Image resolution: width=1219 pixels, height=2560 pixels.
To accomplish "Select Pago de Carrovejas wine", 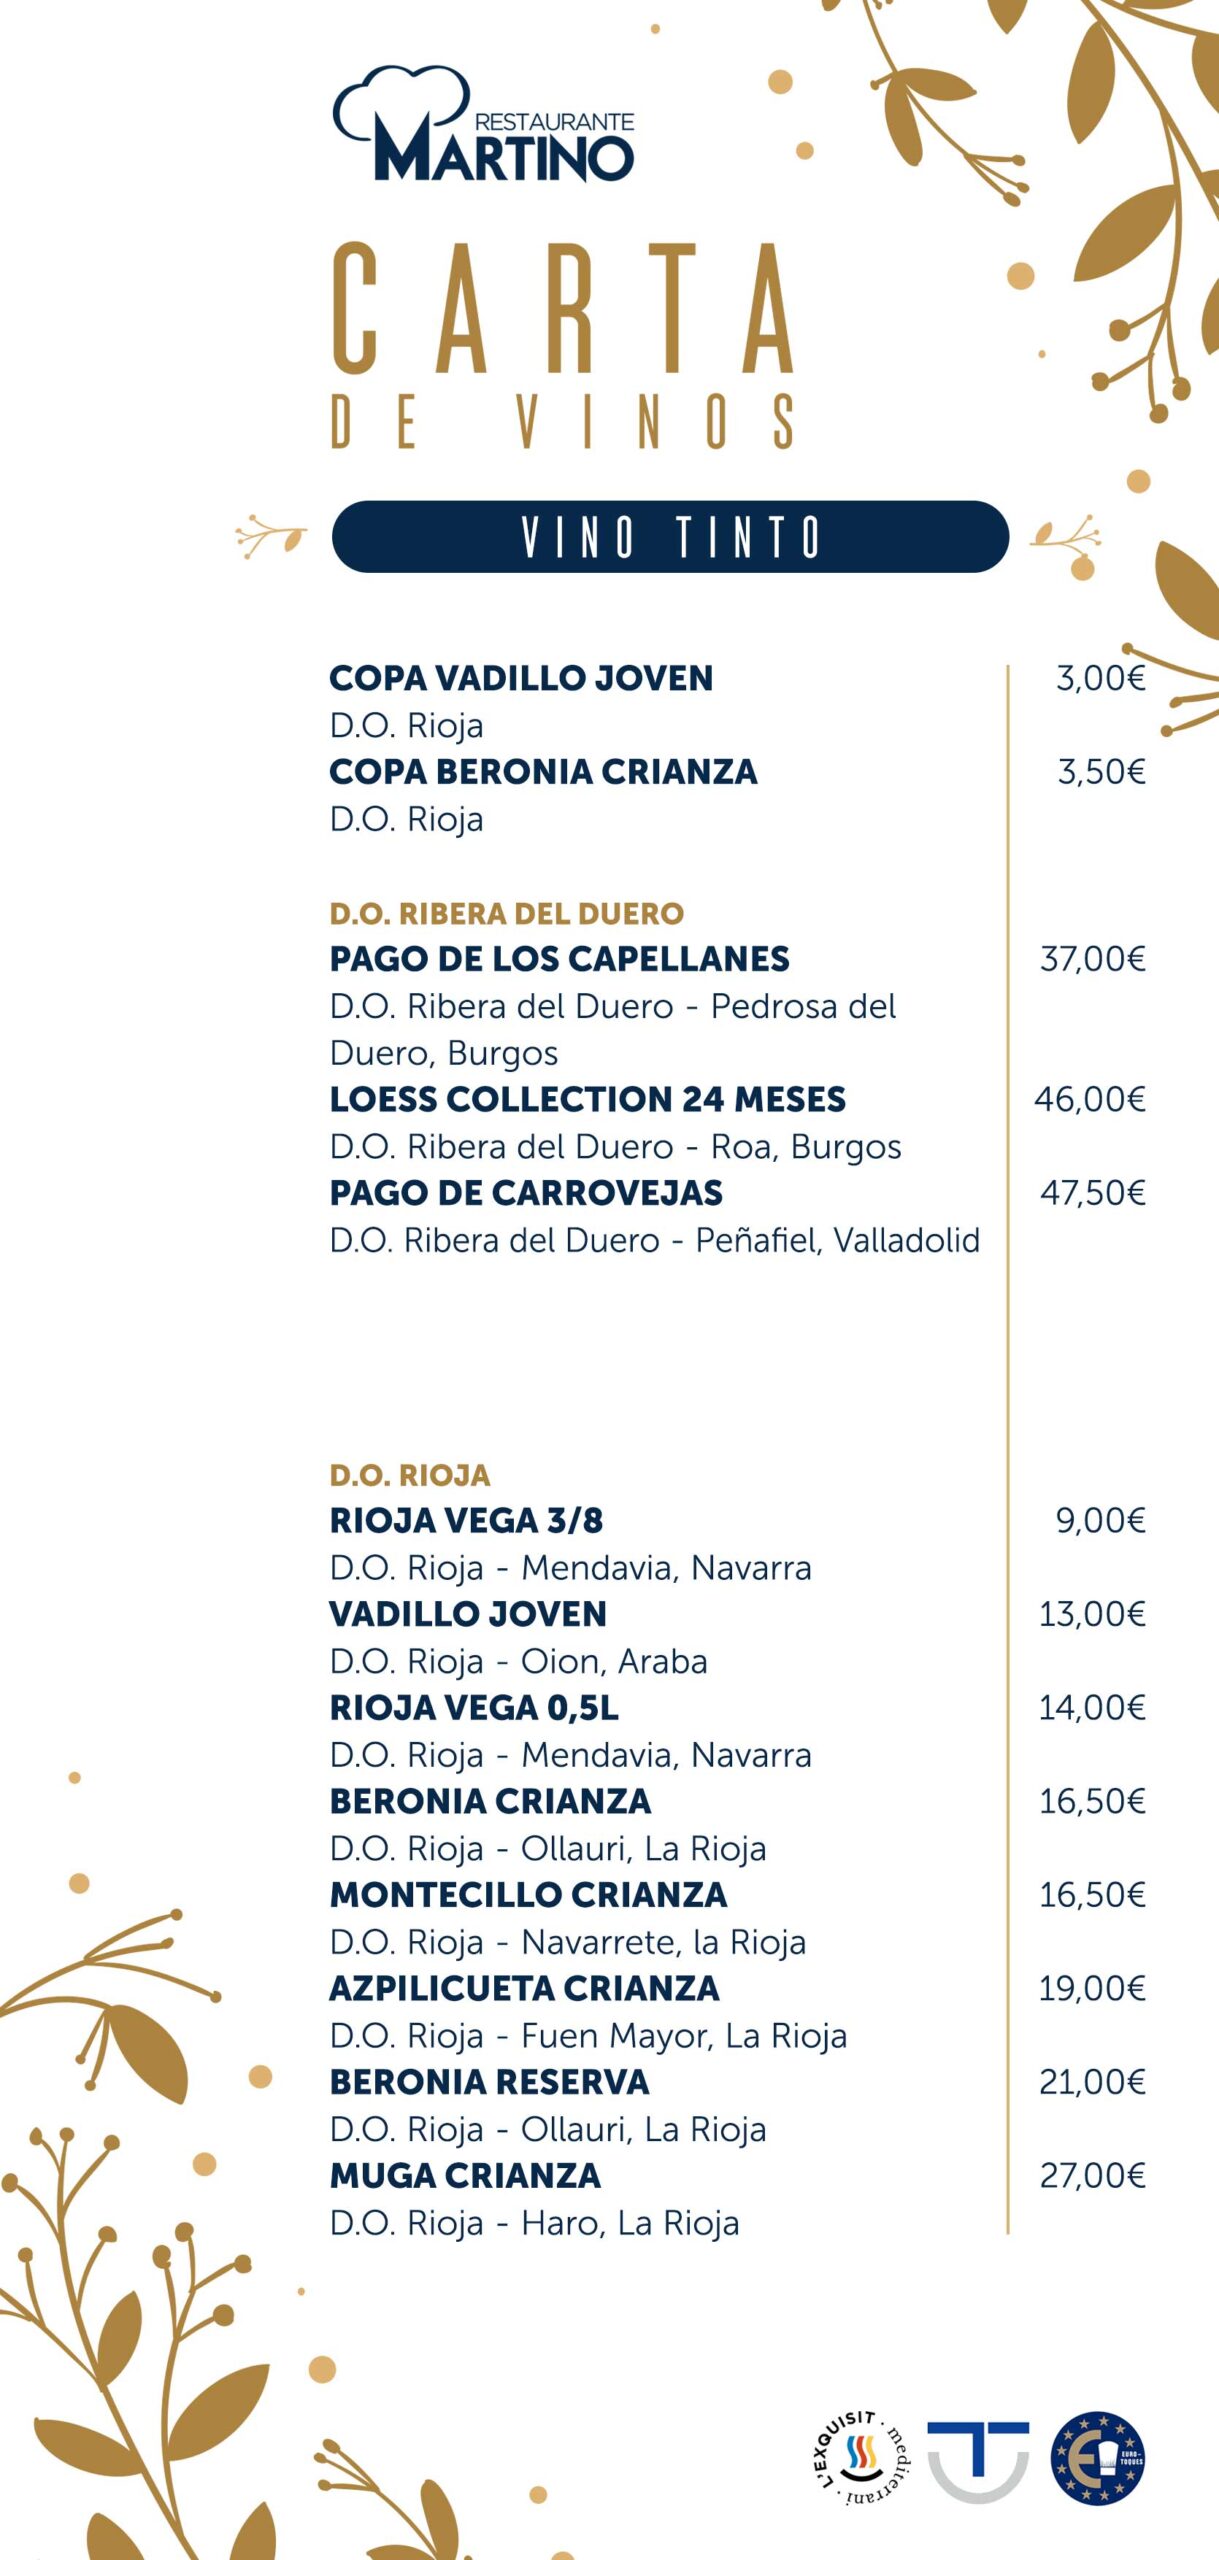I will 526,1193.
